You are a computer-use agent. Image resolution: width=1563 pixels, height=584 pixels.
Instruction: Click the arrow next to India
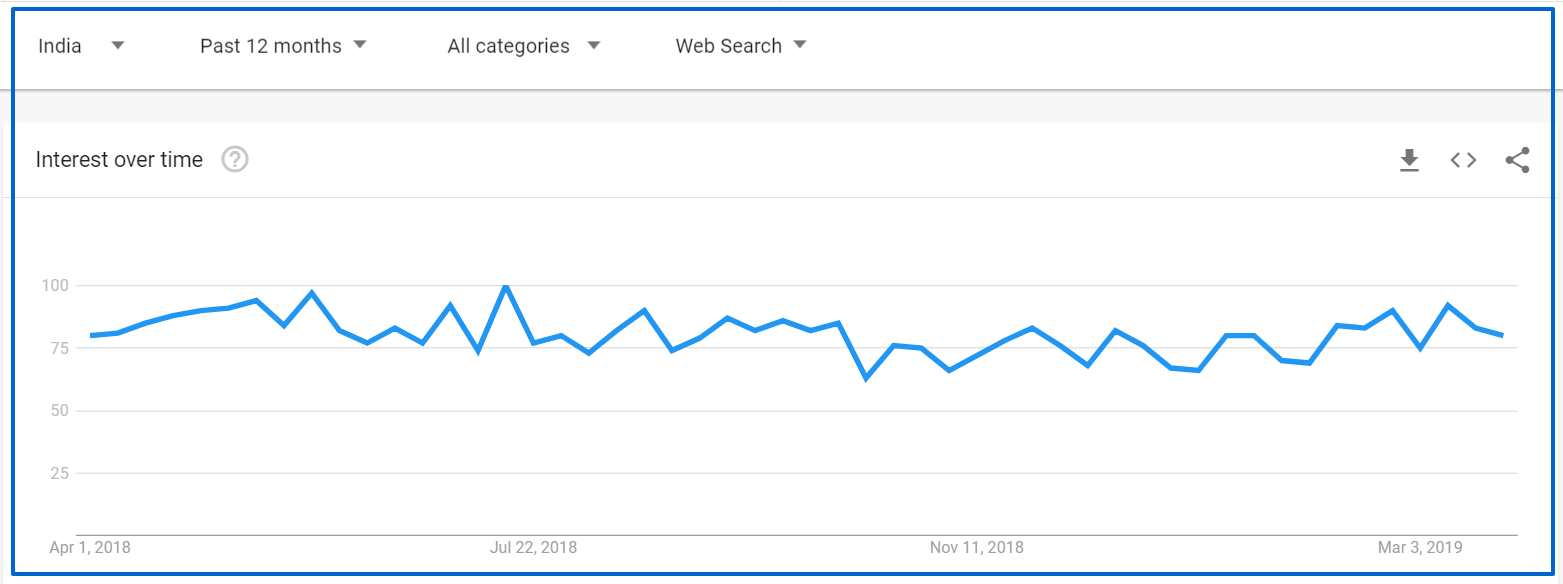coord(118,45)
